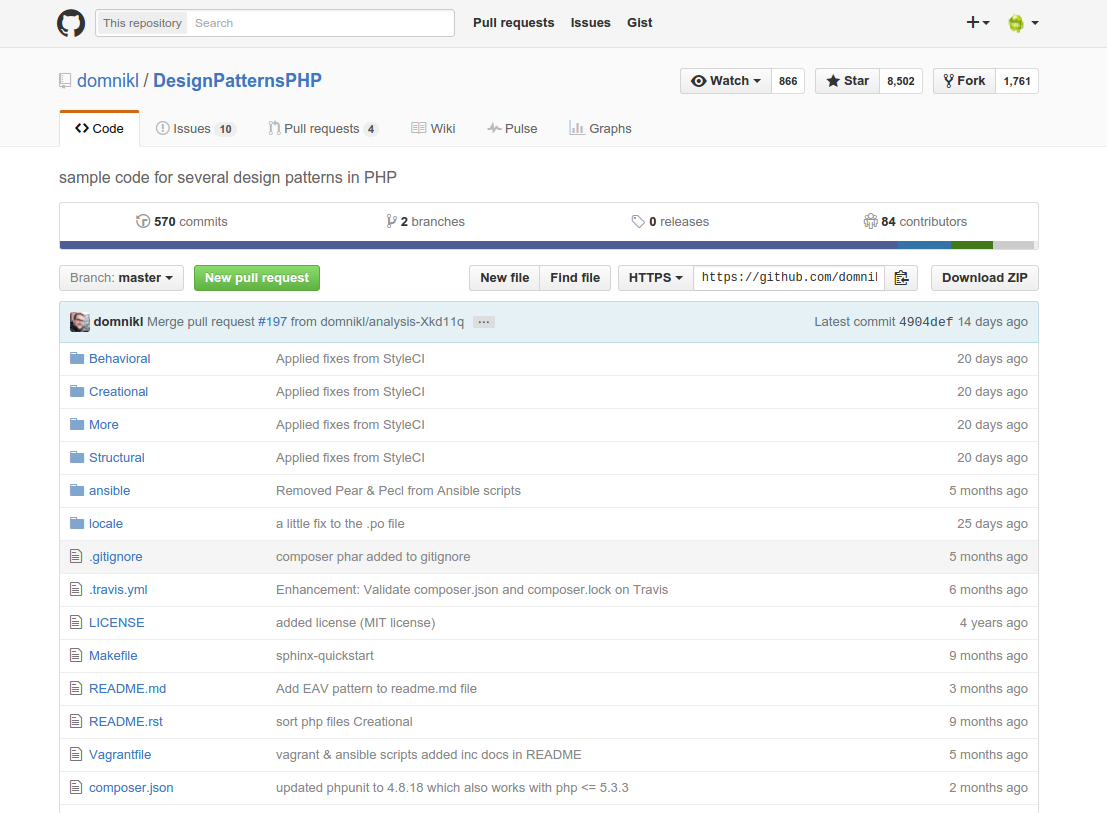Open the DesignPatternsPHP repository title link
Viewport: 1107px width, 813px height.
point(237,80)
